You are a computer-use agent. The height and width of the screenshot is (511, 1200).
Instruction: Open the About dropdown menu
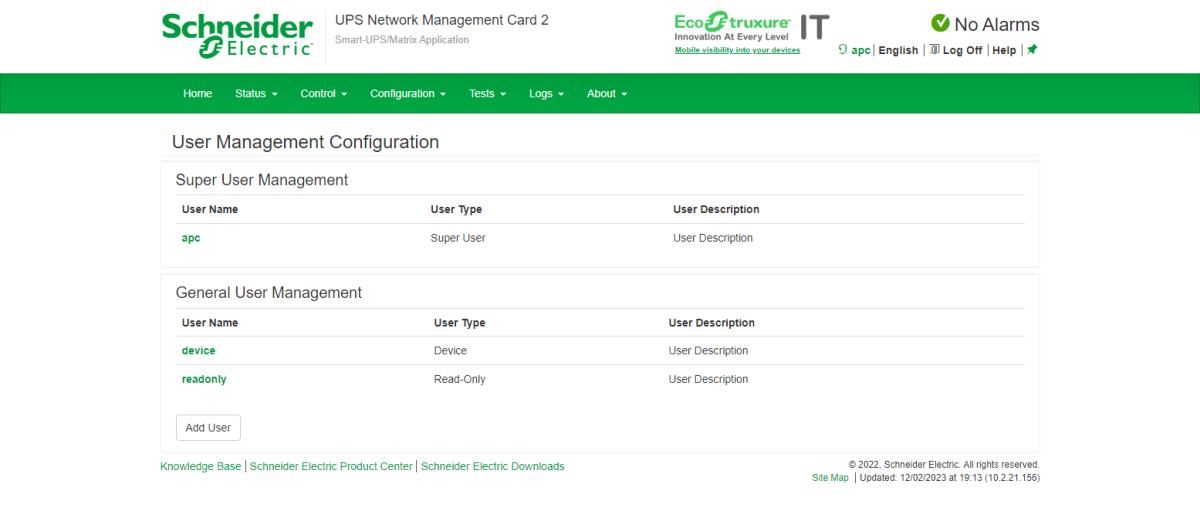tap(607, 93)
